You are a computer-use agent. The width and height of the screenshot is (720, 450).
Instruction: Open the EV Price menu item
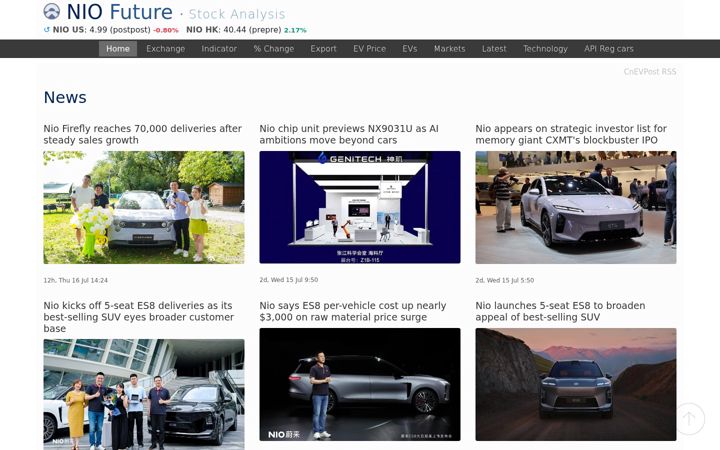370,49
